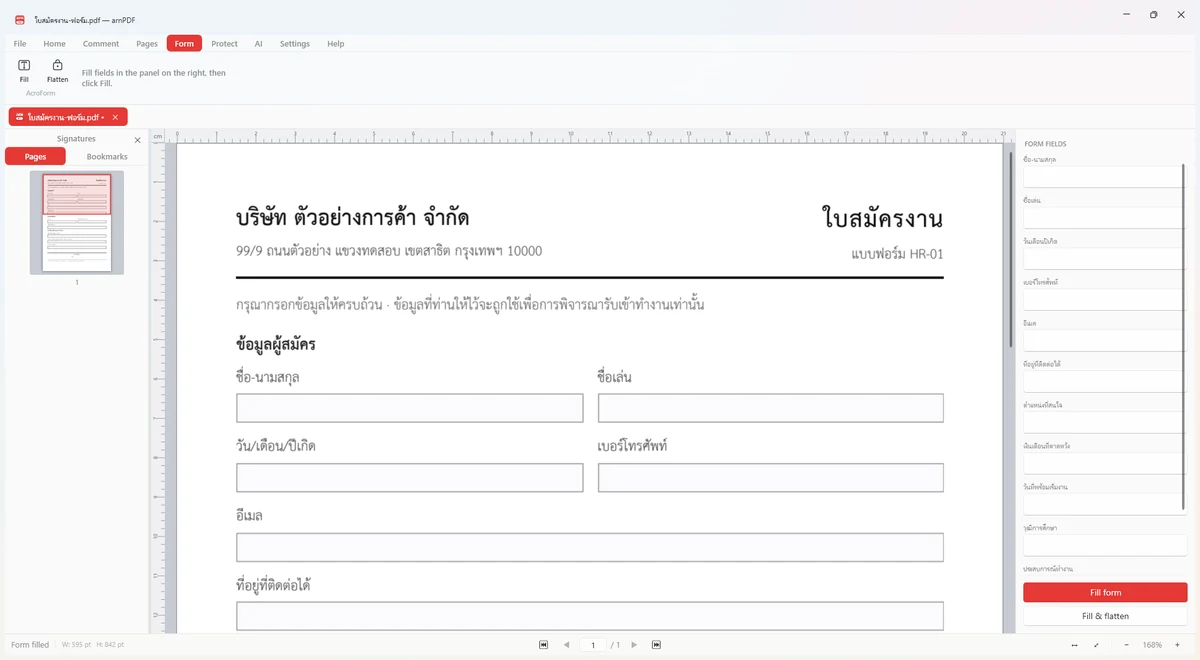Fit whole page in view
Screen dimensions: 1200x660
click(1097, 645)
